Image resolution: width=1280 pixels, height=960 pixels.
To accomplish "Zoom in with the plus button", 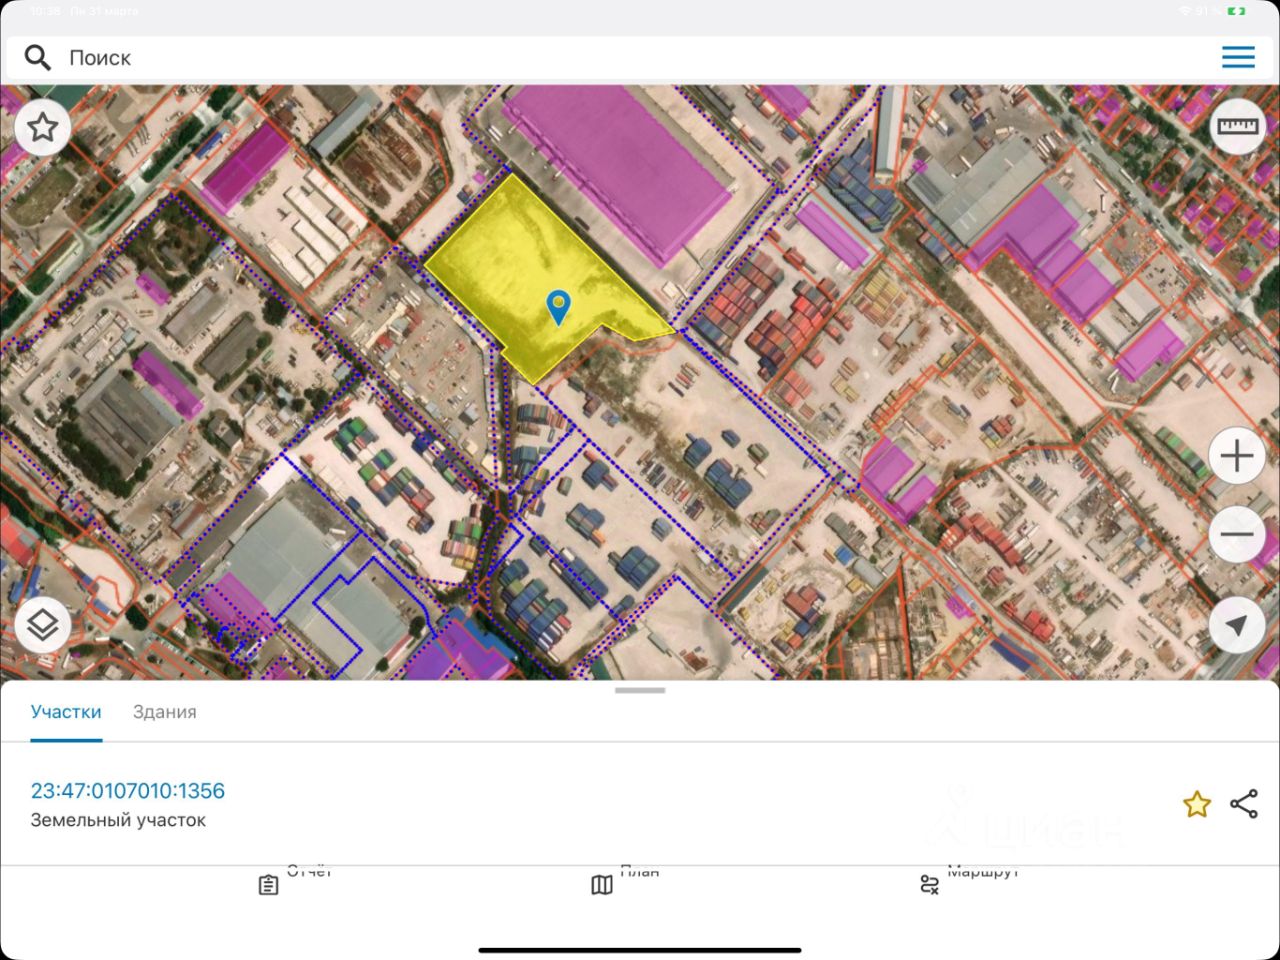I will coord(1237,456).
